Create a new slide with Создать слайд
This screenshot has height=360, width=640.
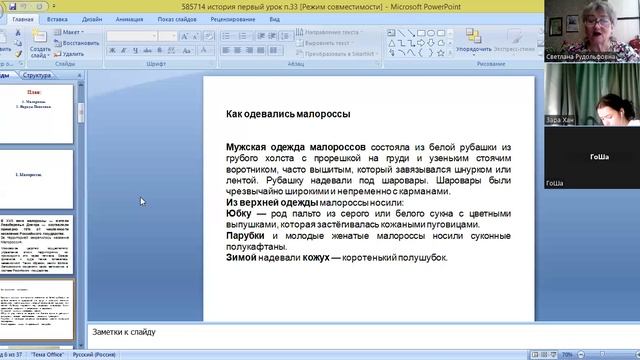[x=40, y=43]
